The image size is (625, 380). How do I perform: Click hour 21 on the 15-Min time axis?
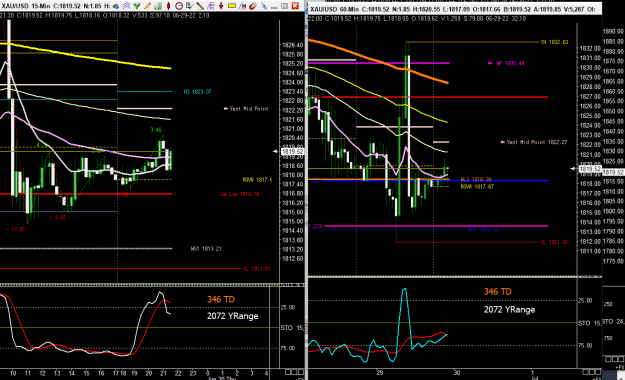pyautogui.click(x=163, y=374)
